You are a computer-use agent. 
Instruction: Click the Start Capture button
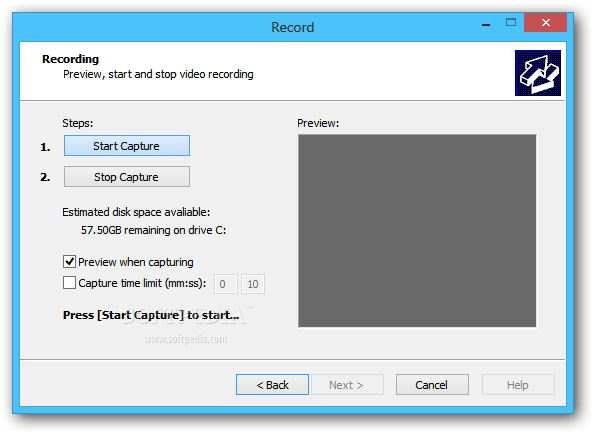(x=127, y=146)
